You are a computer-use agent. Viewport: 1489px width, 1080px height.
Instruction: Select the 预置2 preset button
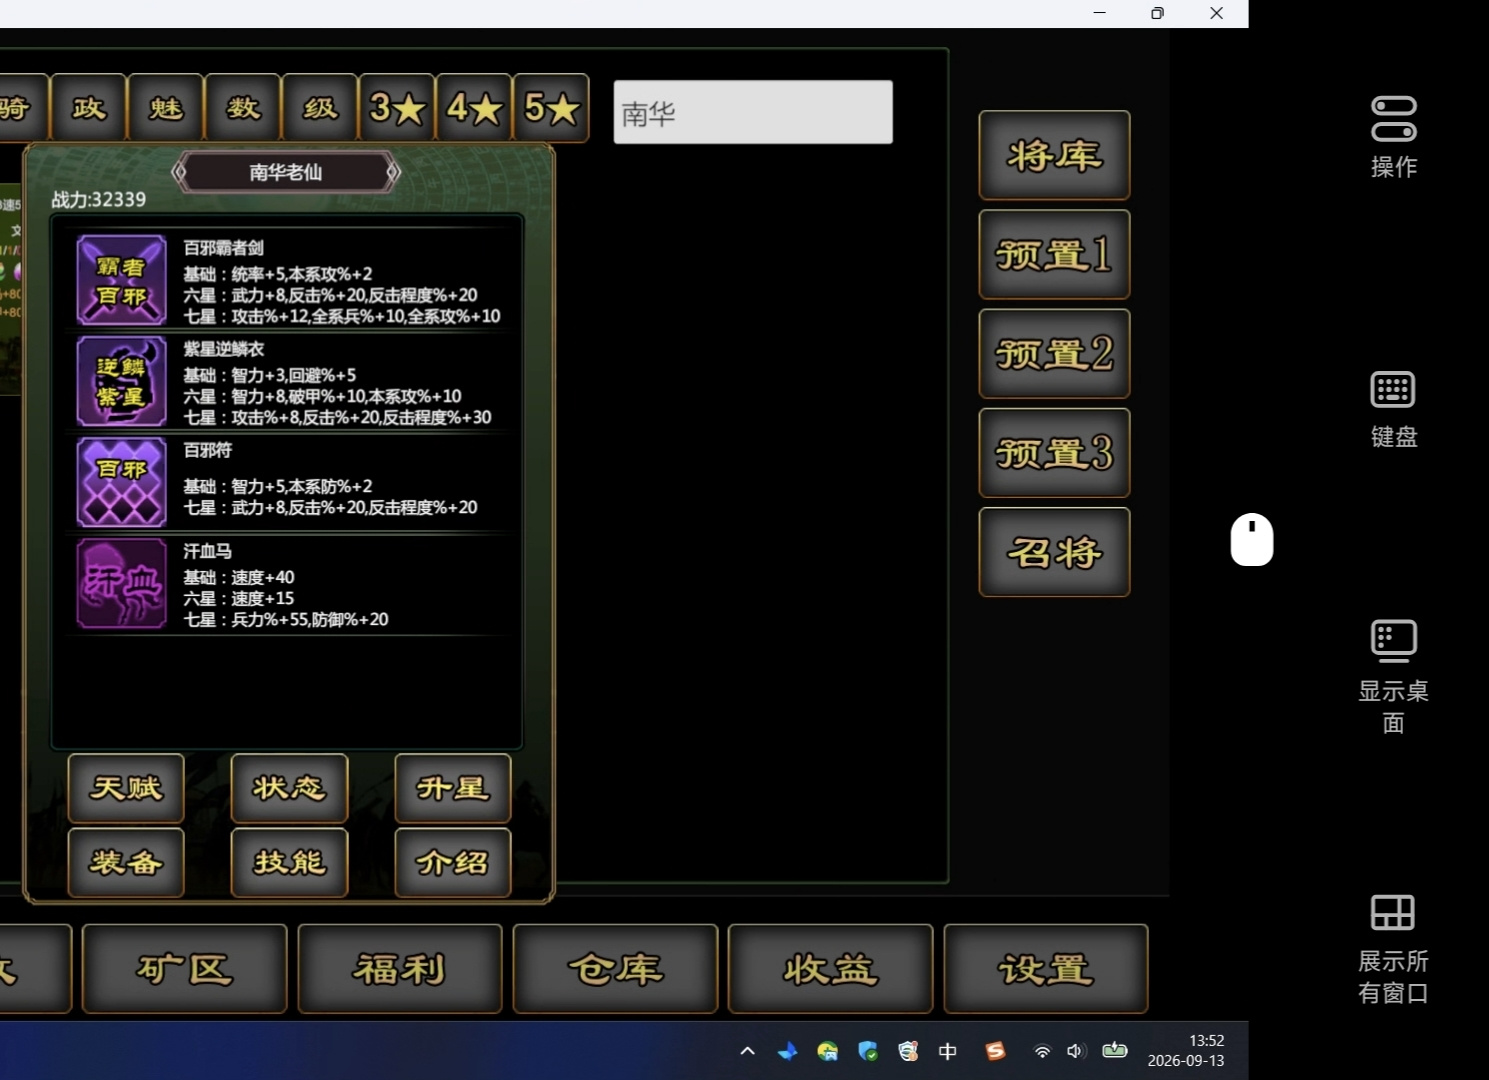1054,353
